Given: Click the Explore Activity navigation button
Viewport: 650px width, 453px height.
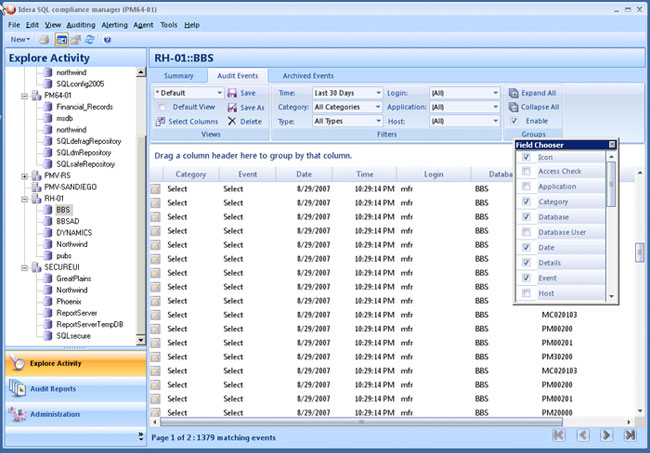Looking at the screenshot, I should point(76,363).
